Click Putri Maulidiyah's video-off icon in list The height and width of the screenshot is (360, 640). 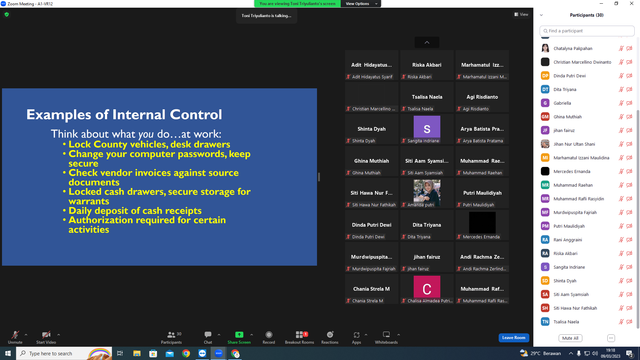pyautogui.click(x=629, y=226)
